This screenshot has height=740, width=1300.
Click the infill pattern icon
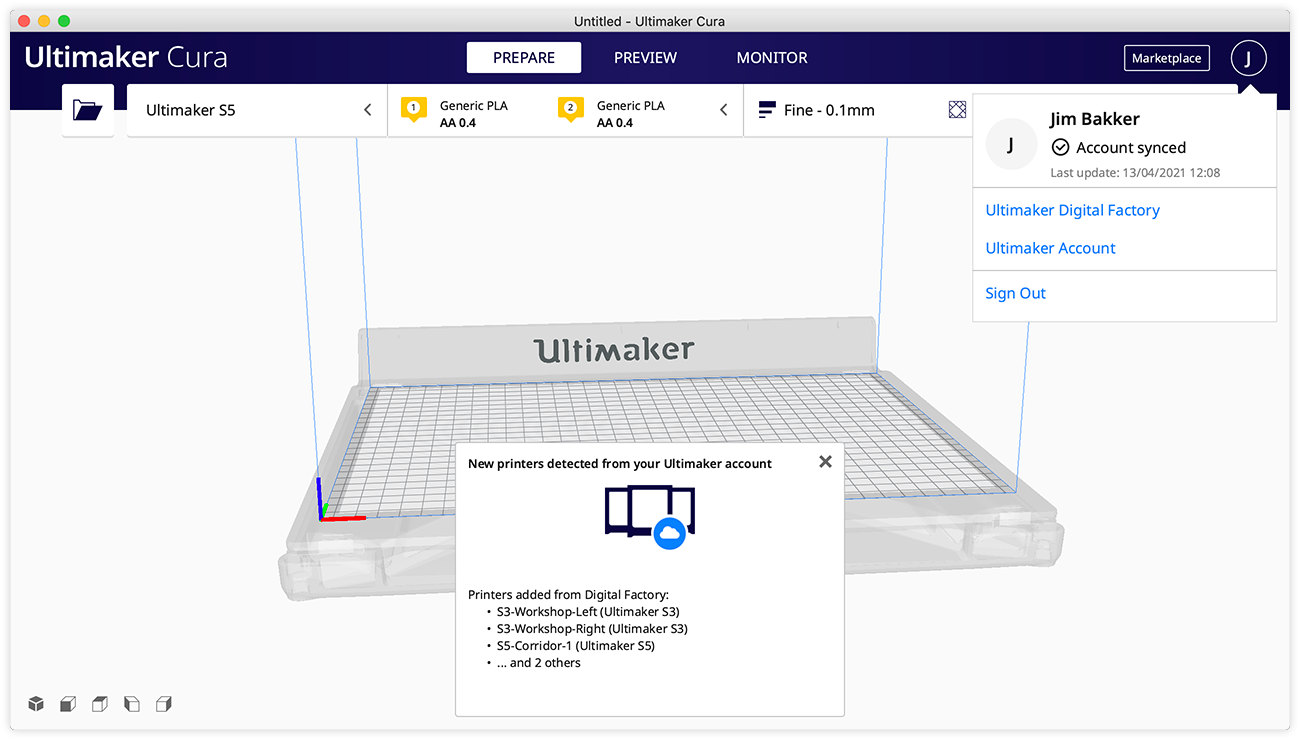tap(957, 110)
